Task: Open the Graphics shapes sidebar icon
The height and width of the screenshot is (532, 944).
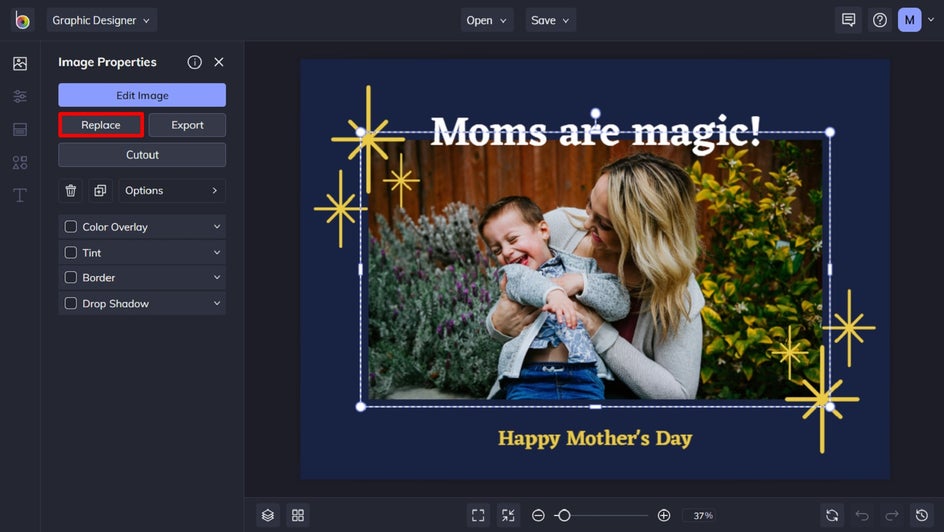Action: coord(20,162)
